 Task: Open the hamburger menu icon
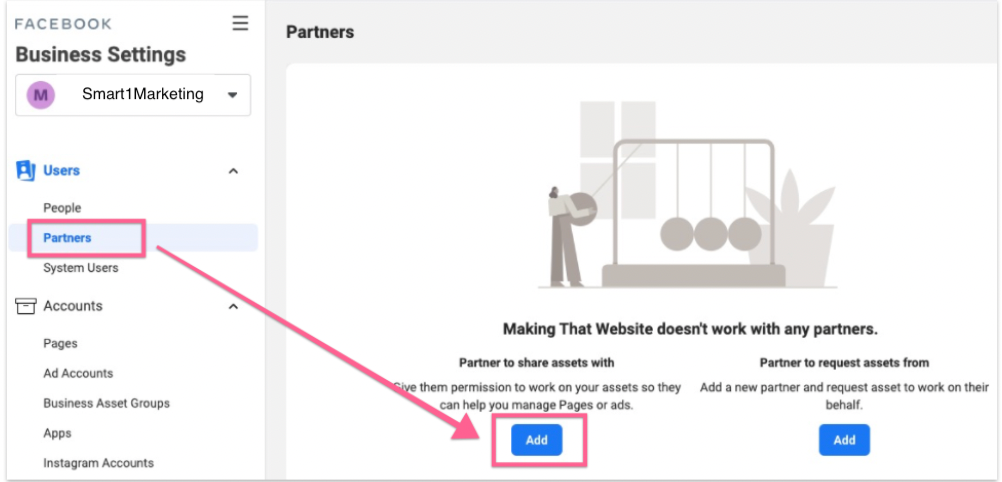pos(240,24)
